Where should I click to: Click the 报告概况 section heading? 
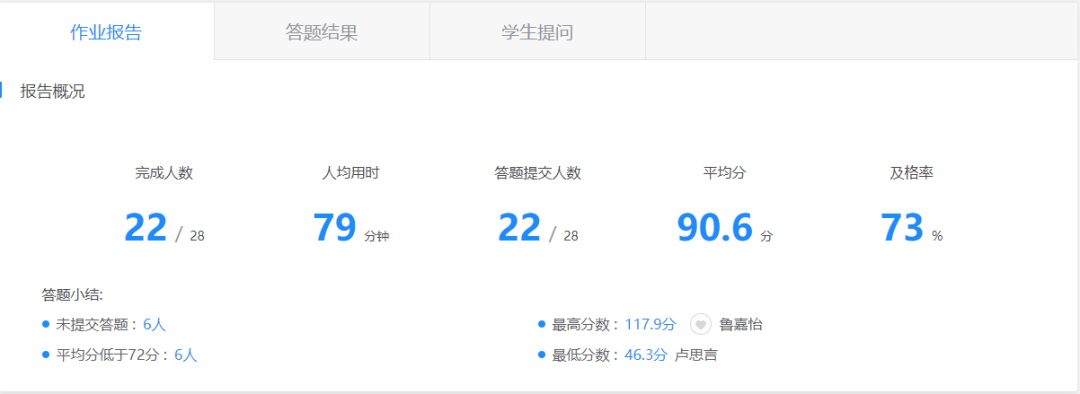[52, 92]
